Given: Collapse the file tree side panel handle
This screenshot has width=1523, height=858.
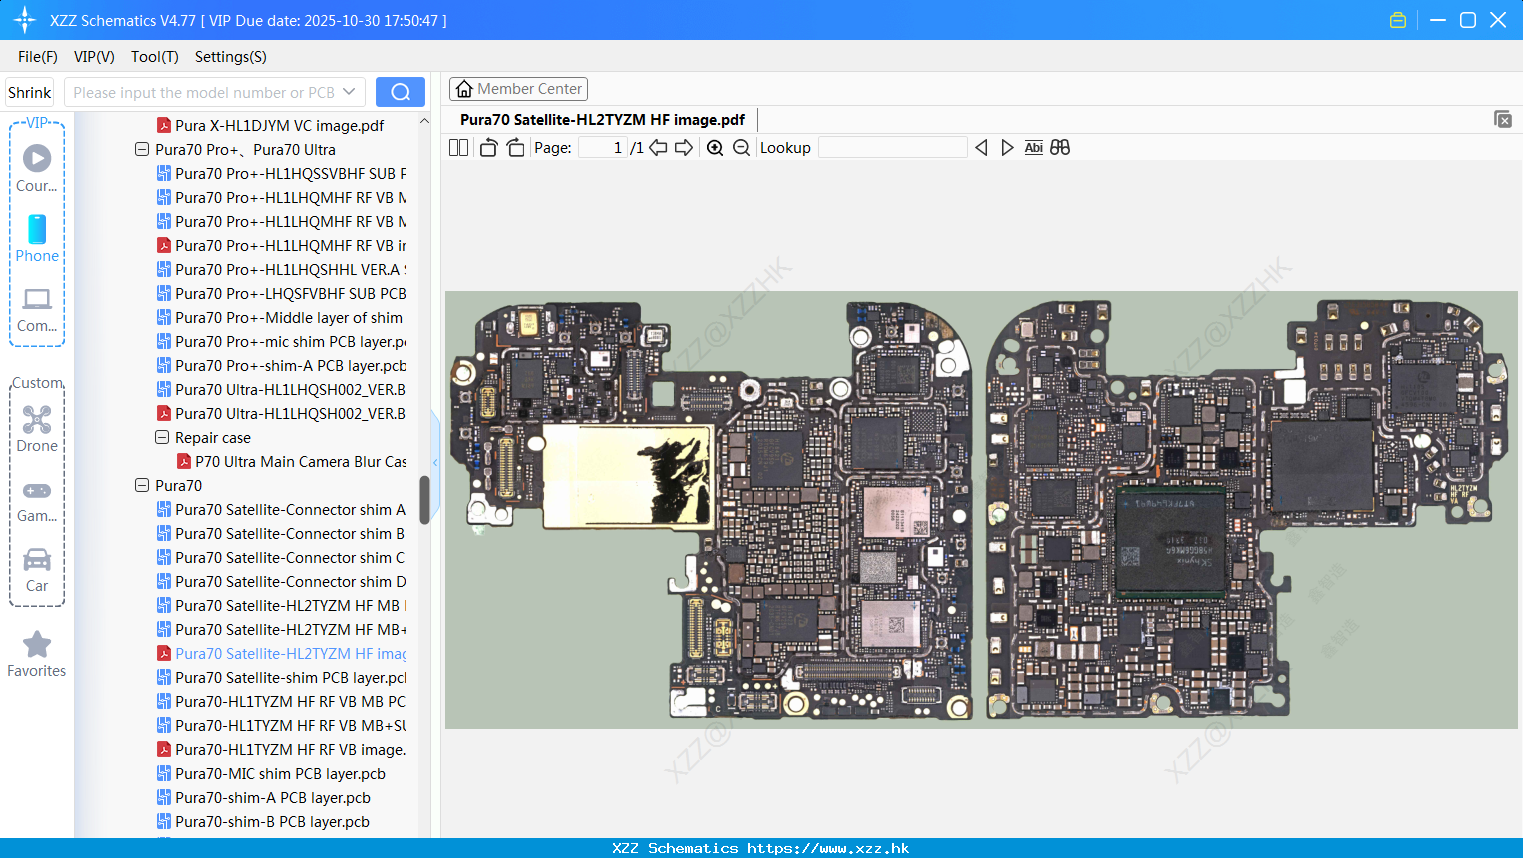Looking at the screenshot, I should [436, 462].
